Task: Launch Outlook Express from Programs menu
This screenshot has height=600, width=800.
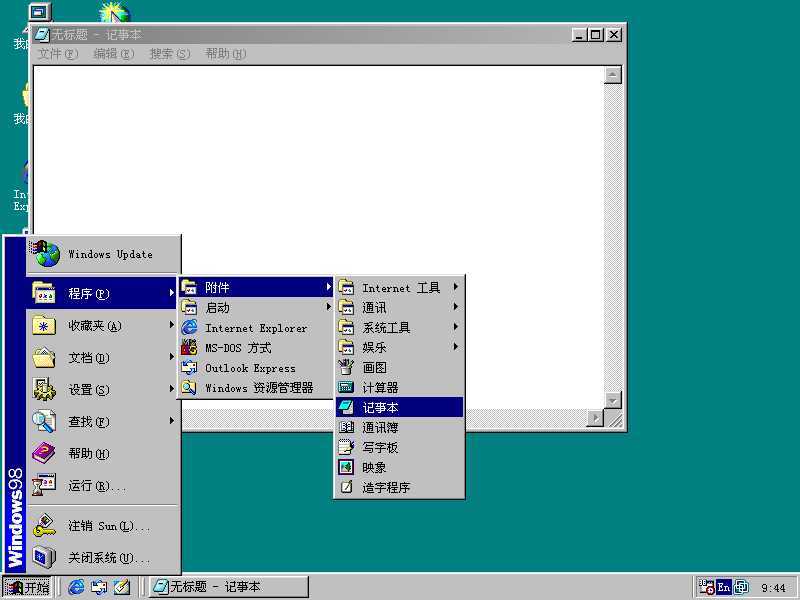Action: point(256,367)
